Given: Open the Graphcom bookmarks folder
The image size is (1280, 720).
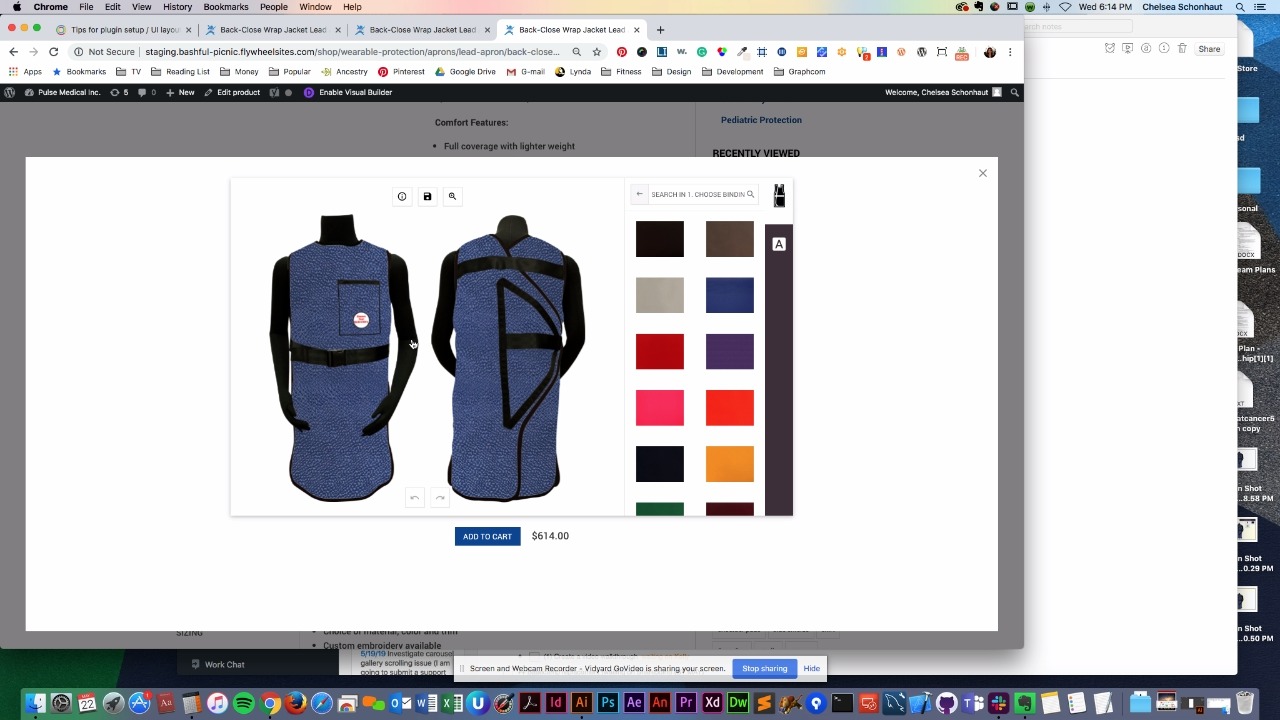Looking at the screenshot, I should pyautogui.click(x=799, y=72).
